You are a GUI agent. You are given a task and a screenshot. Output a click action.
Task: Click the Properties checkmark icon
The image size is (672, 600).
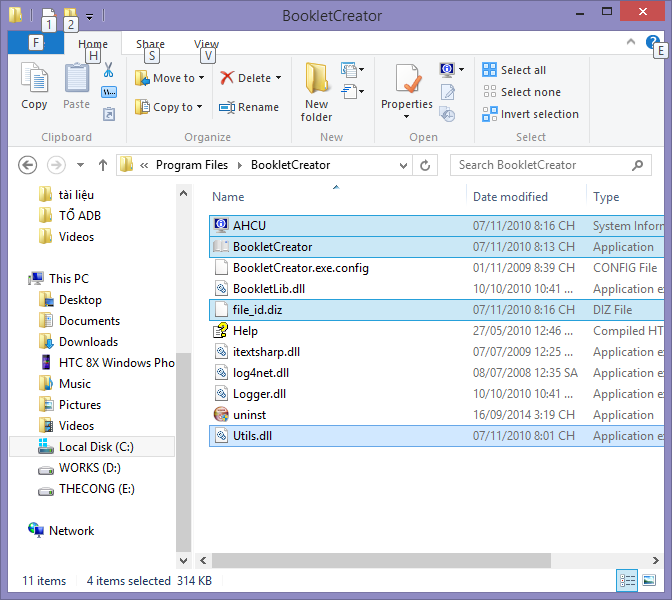tap(408, 79)
